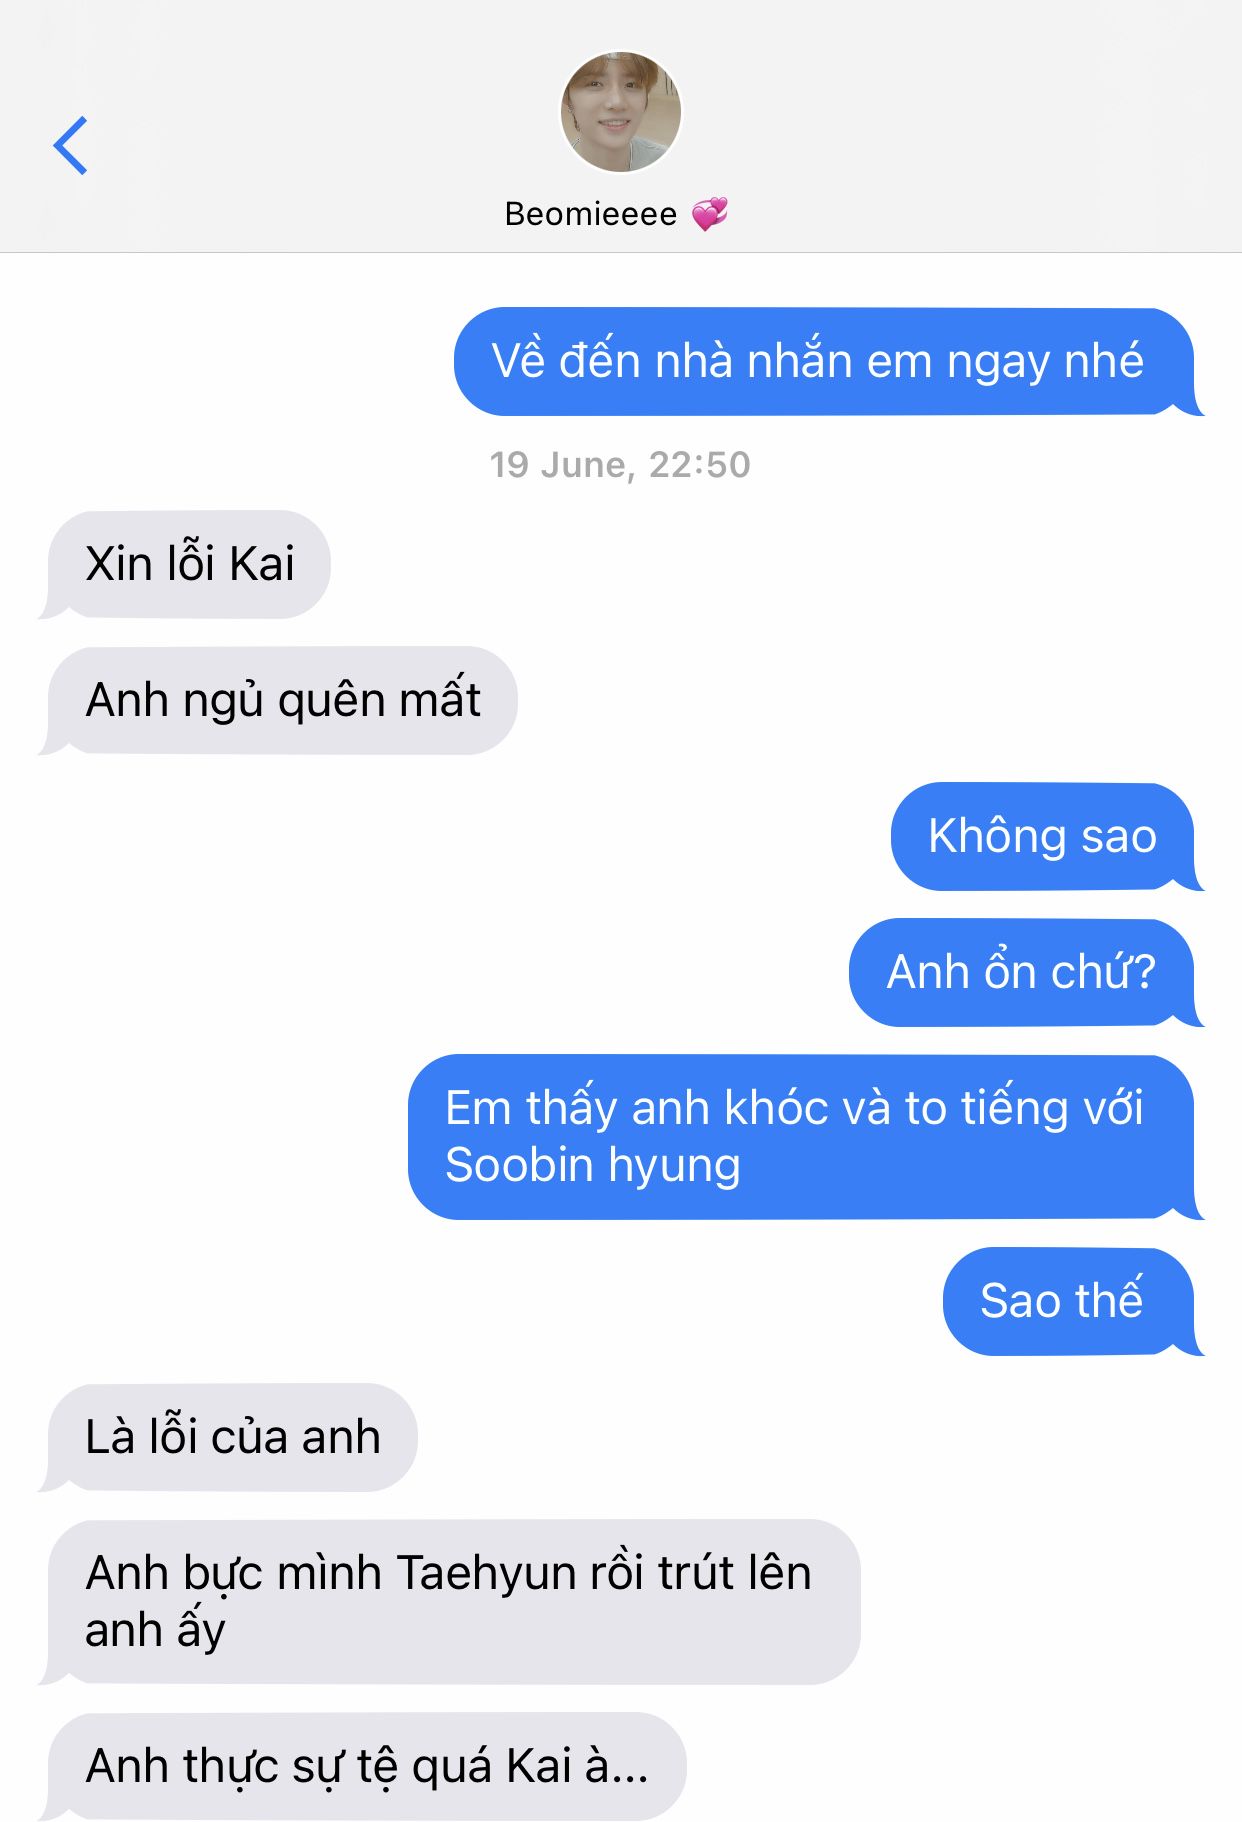Tap the message mentioning Soobin hyung
This screenshot has height=1822, width=1242.
804,1137
